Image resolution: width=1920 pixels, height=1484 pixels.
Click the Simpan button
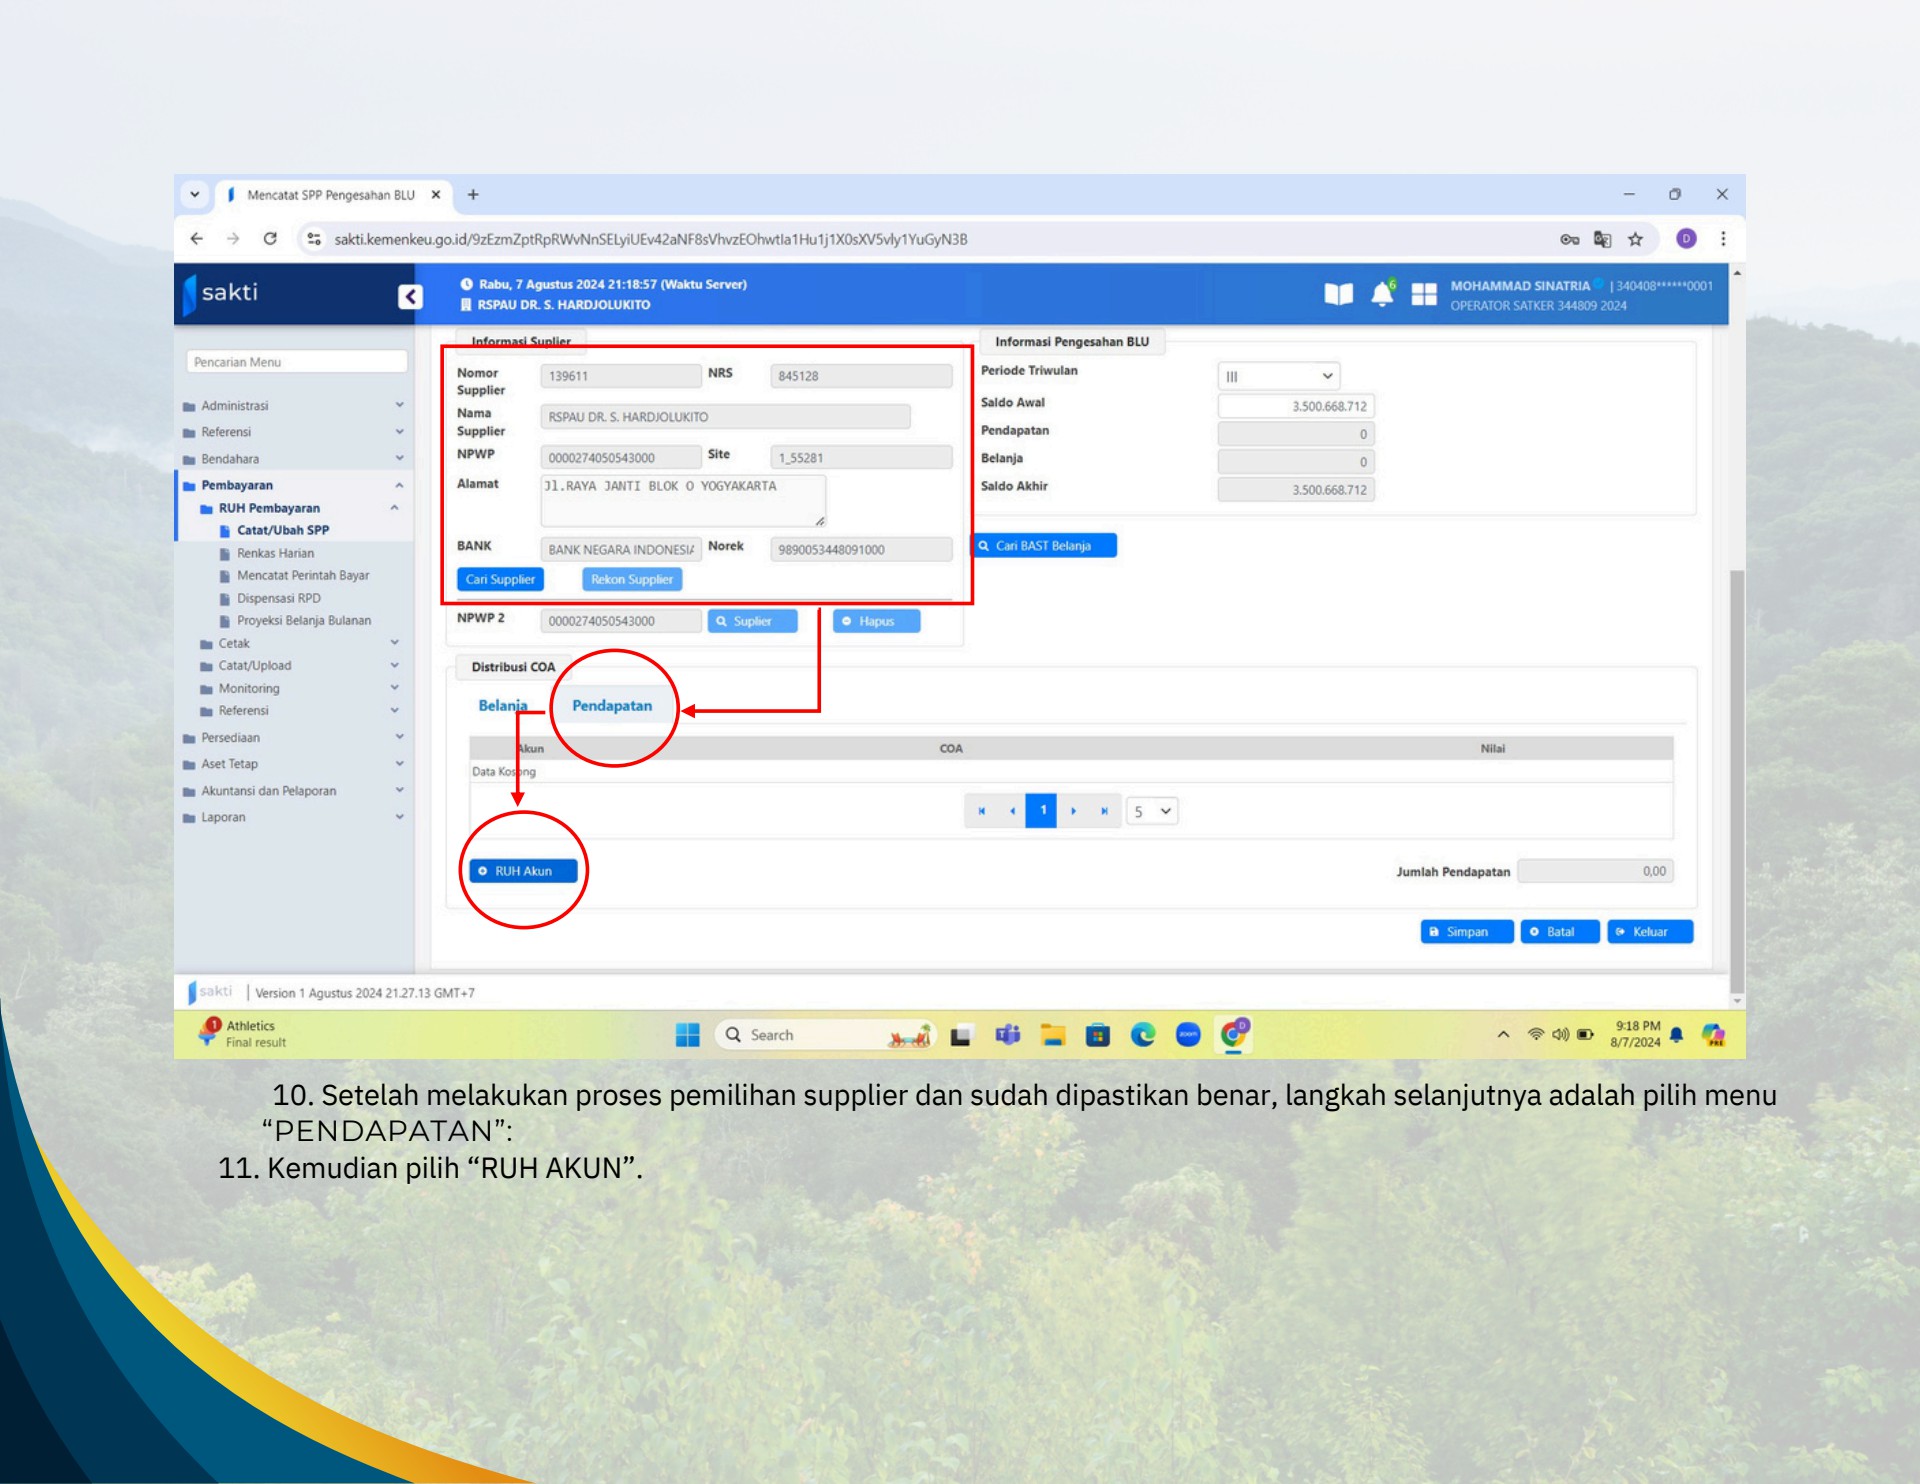pos(1466,931)
